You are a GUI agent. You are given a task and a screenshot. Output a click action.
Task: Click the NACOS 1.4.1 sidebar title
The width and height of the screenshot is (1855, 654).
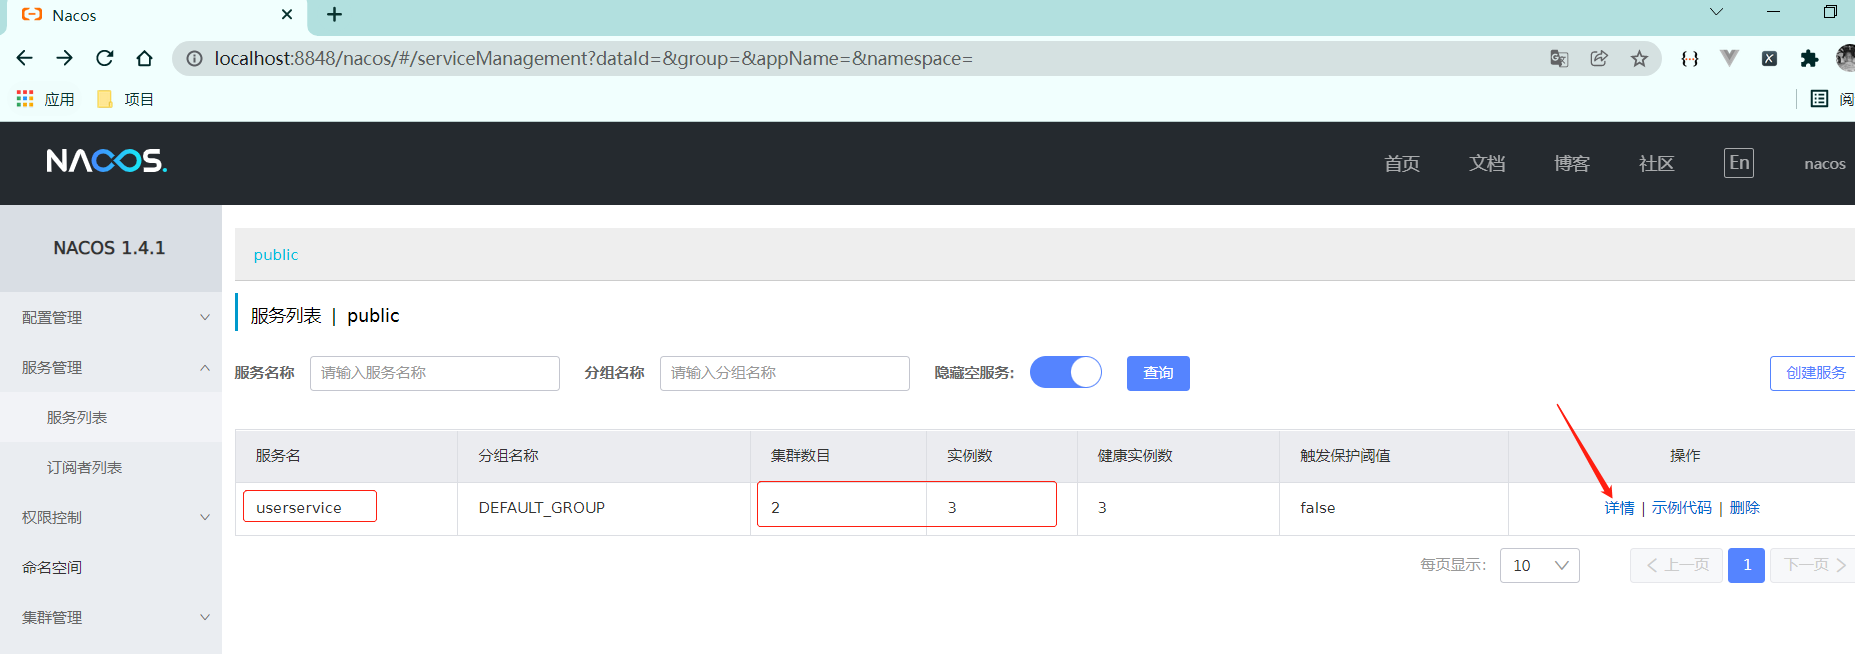109,248
